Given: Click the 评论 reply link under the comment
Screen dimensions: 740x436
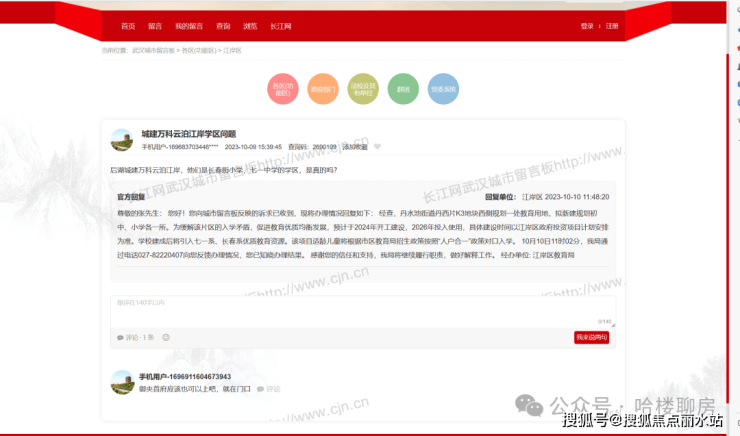Looking at the screenshot, I should pyautogui.click(x=269, y=389).
